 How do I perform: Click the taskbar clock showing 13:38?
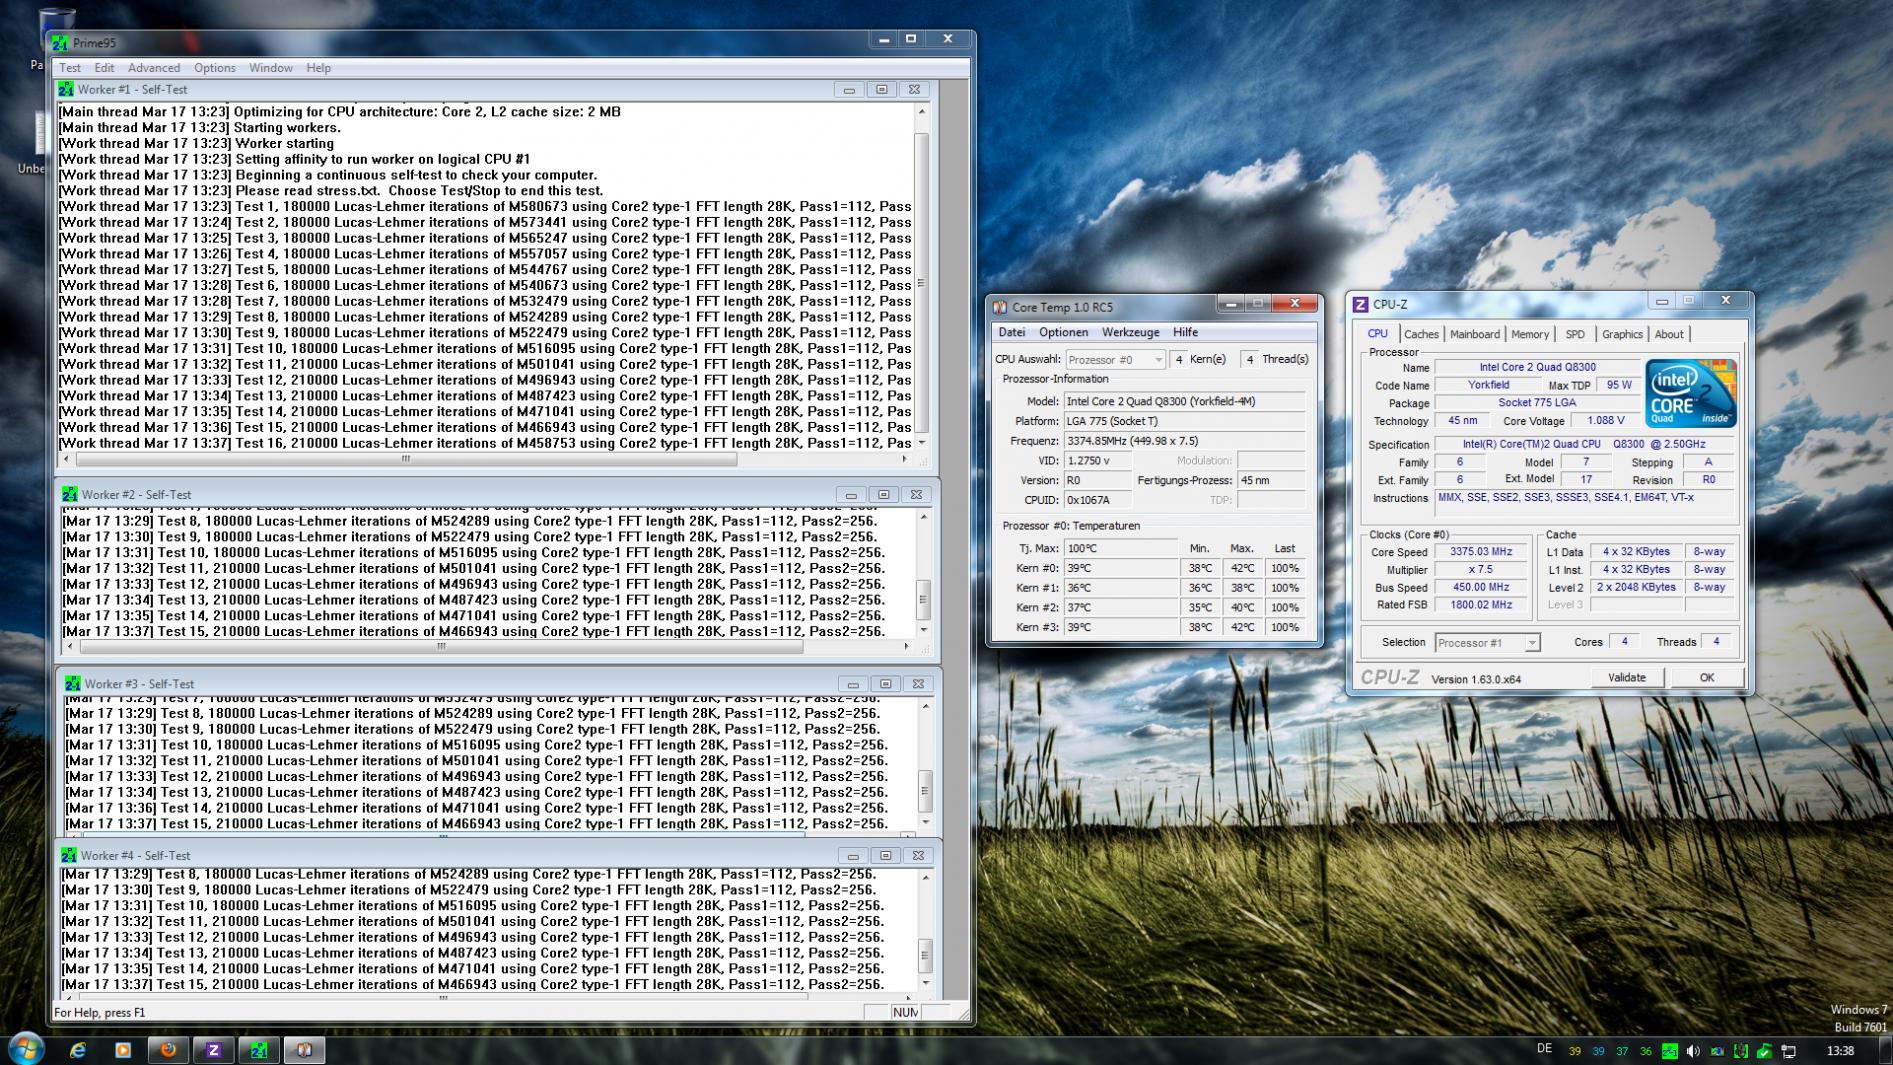(1840, 1051)
